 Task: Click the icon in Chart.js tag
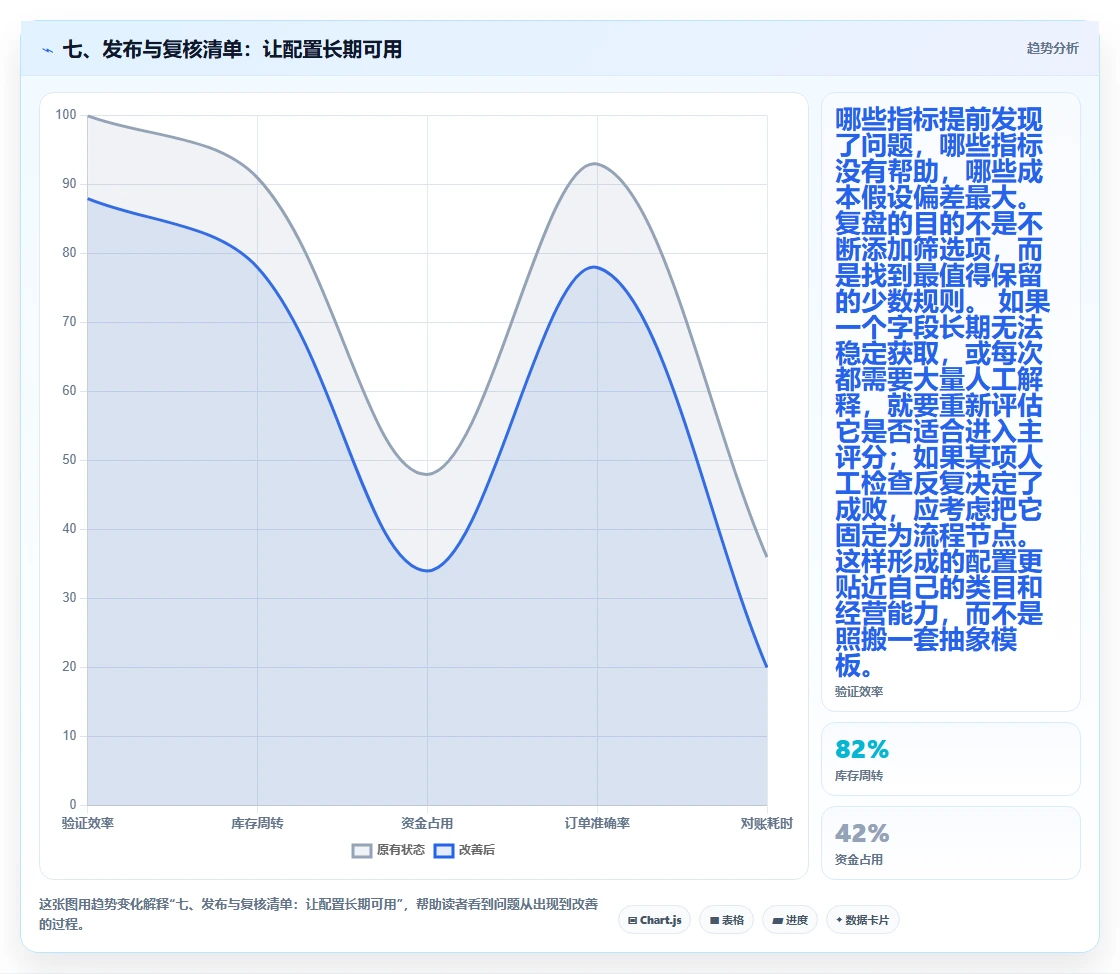point(632,920)
